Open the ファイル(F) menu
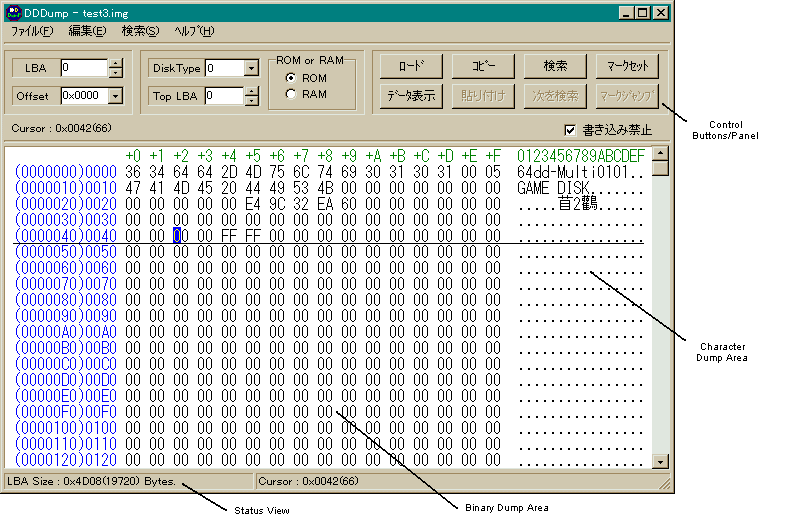Viewport: 800px width, 523px height. [x=32, y=31]
